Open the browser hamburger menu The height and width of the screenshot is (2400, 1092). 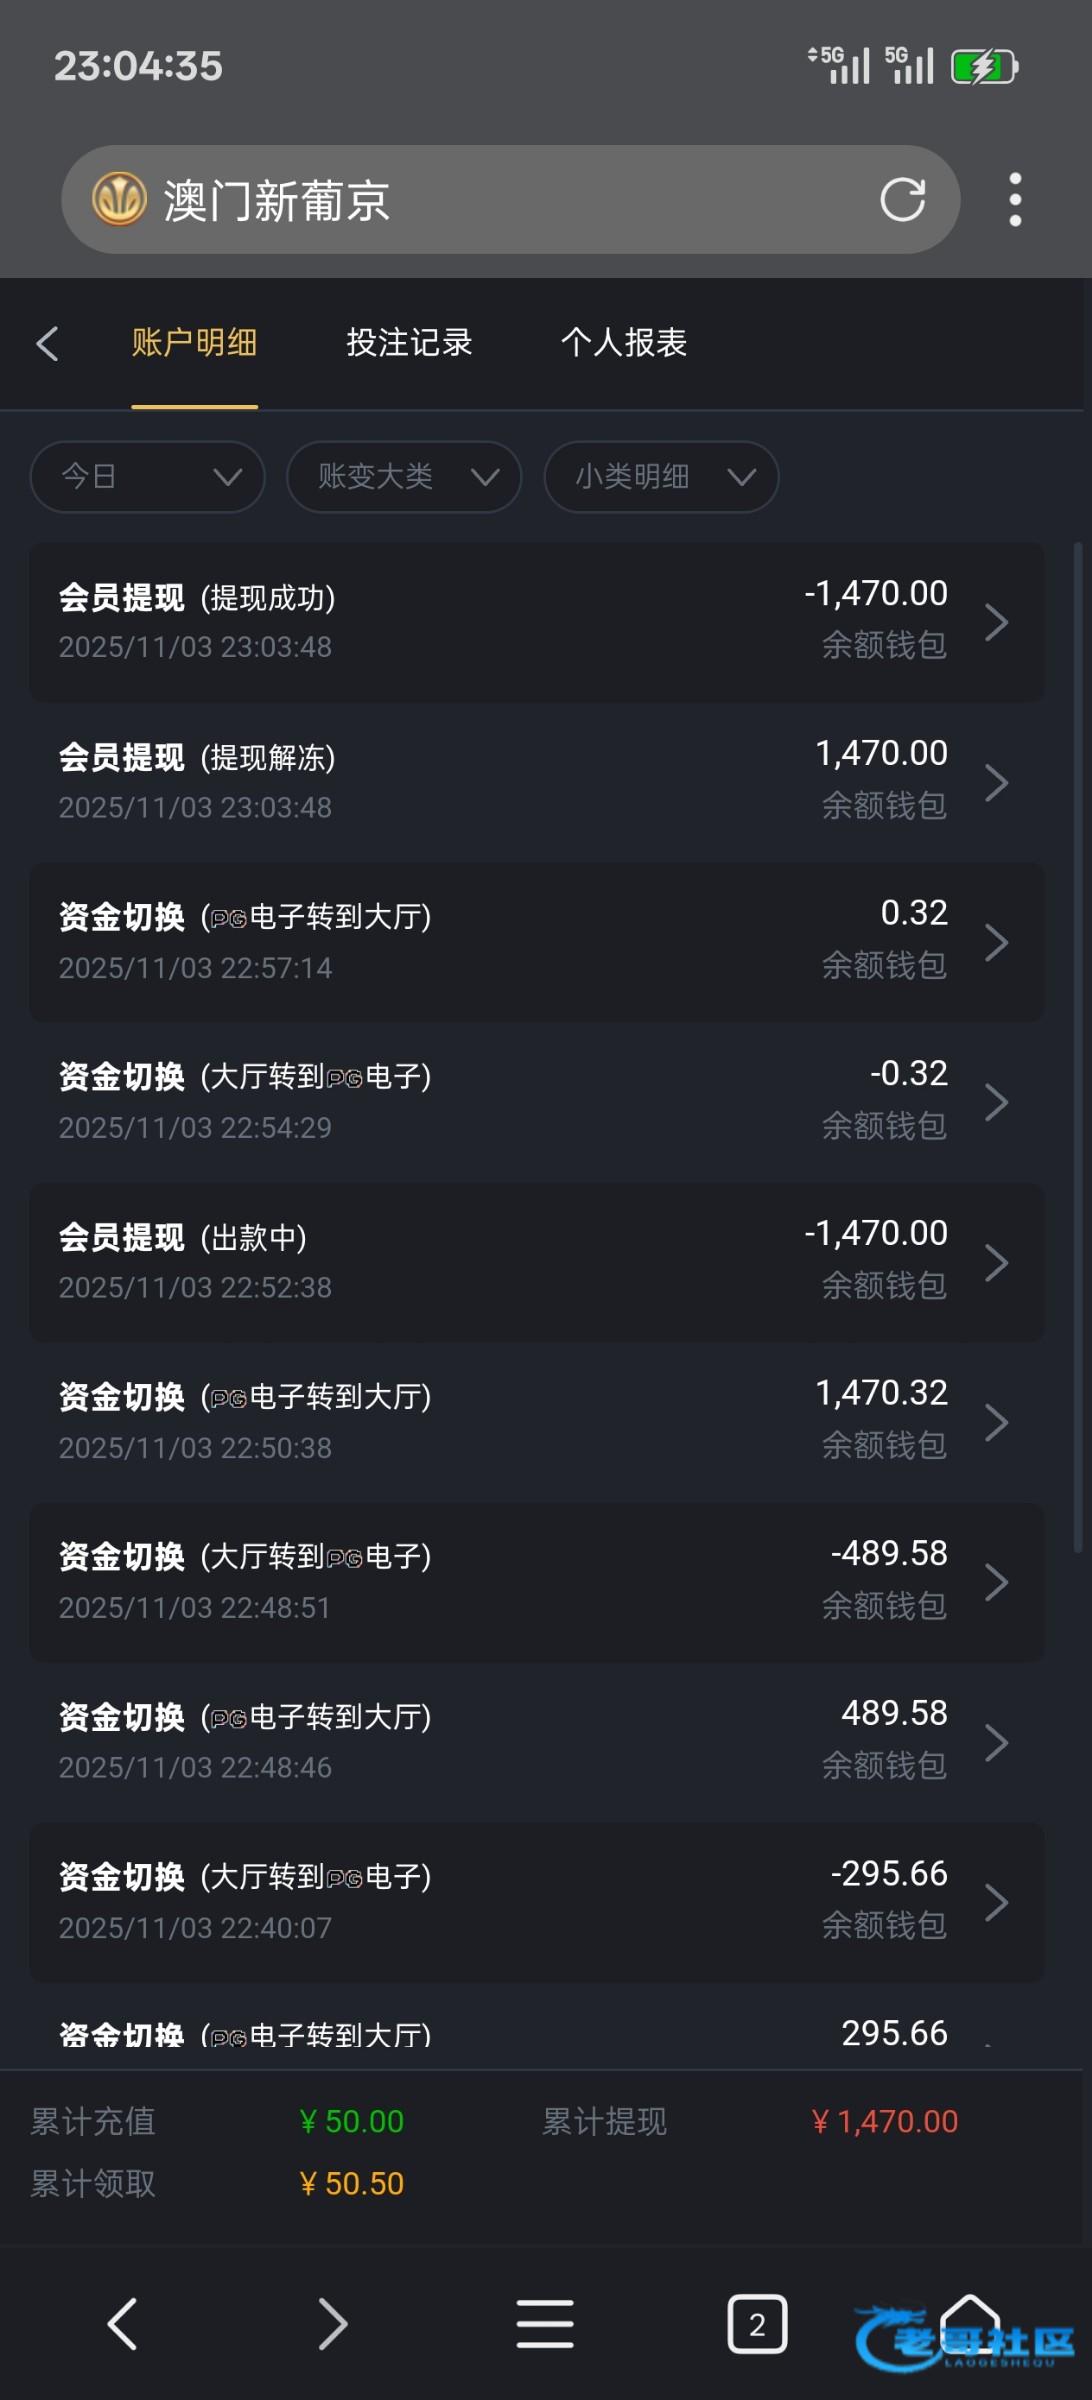[x=545, y=2323]
